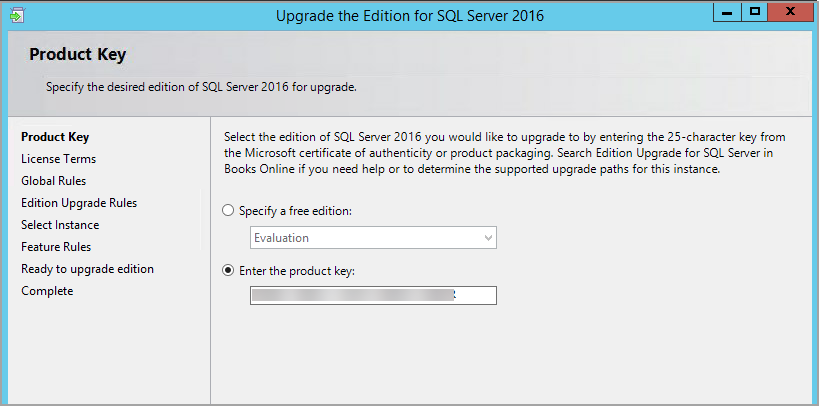
Task: Click the bold 'Product Key' page heading
Action: click(x=77, y=55)
